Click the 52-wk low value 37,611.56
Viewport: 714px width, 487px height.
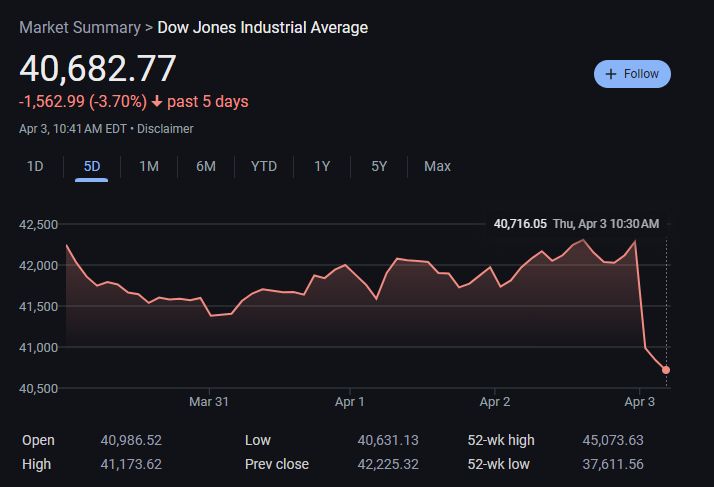pos(613,464)
